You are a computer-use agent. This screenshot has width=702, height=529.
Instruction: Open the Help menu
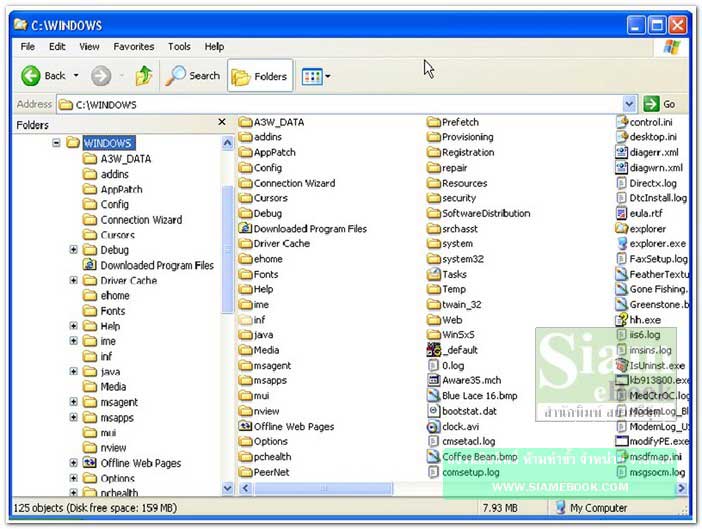[x=214, y=47]
